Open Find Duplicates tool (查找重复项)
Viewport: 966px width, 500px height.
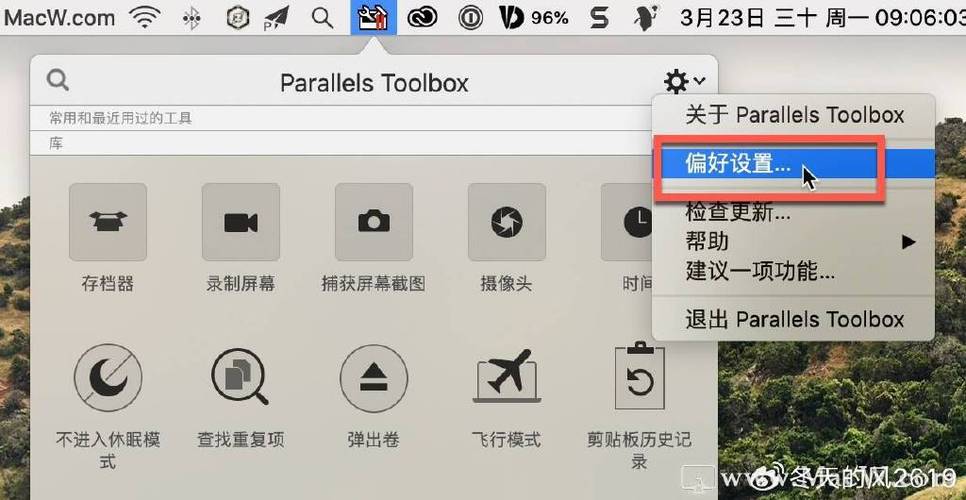[x=241, y=378]
